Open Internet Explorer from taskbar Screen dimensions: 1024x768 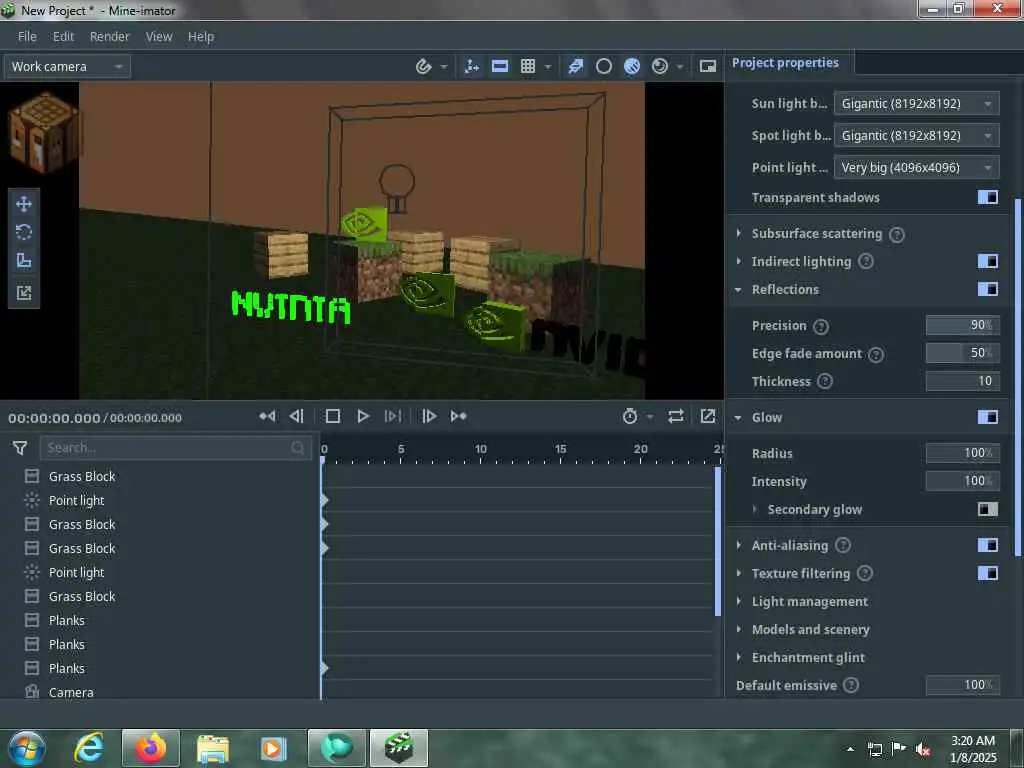(89, 748)
